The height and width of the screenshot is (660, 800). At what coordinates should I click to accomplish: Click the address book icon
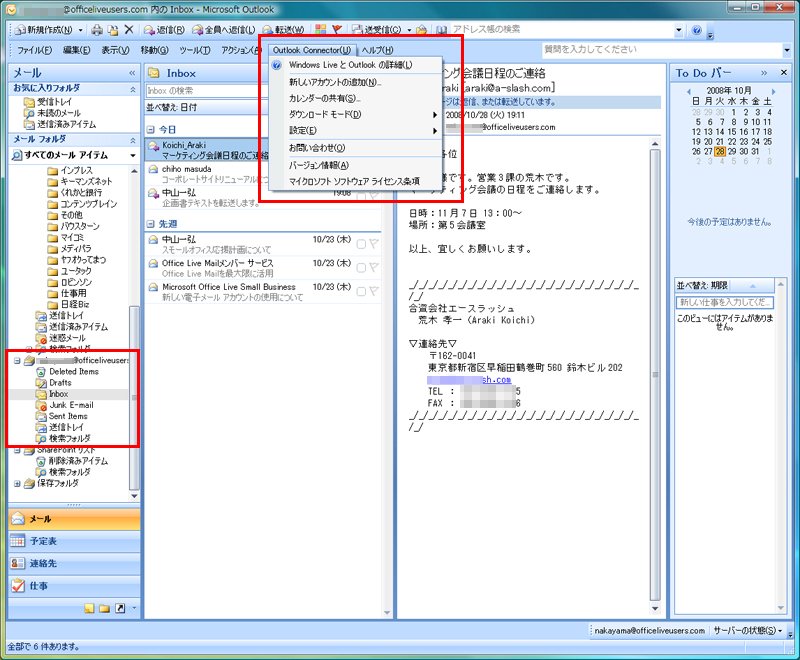coord(442,30)
